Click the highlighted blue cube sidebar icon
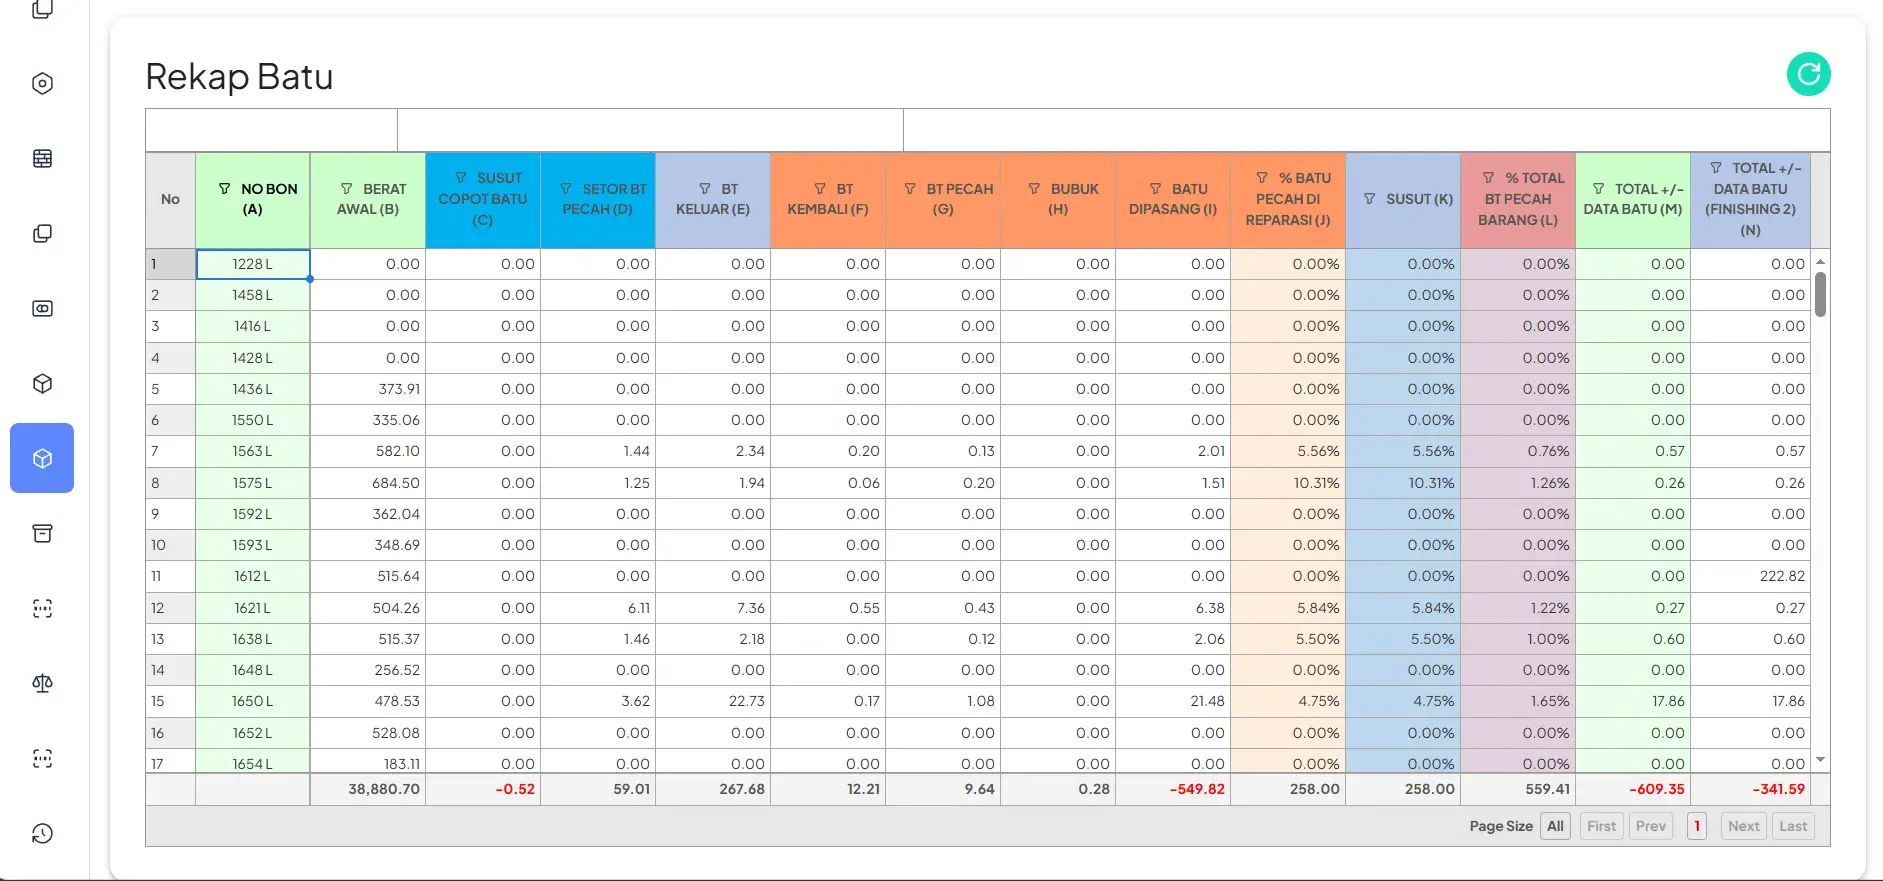 (x=42, y=458)
